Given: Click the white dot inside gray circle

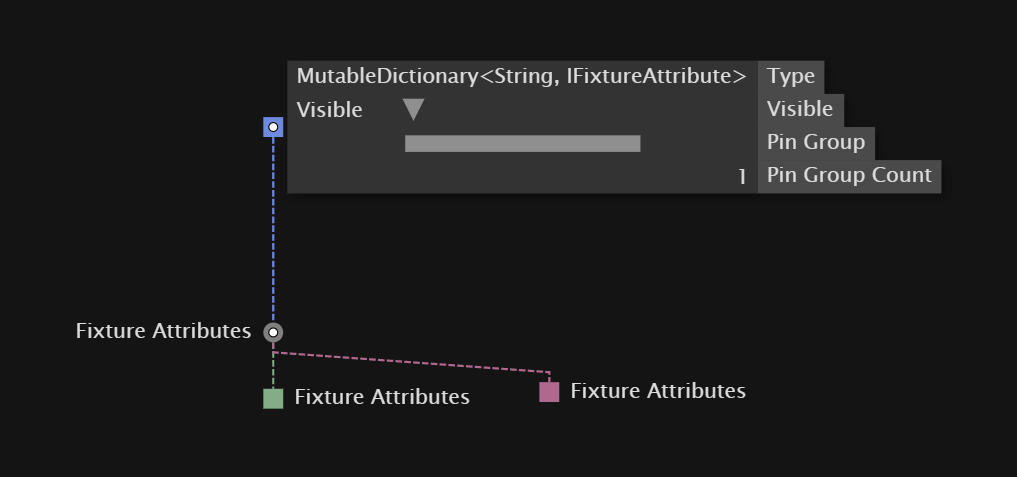Looking at the screenshot, I should [x=273, y=332].
